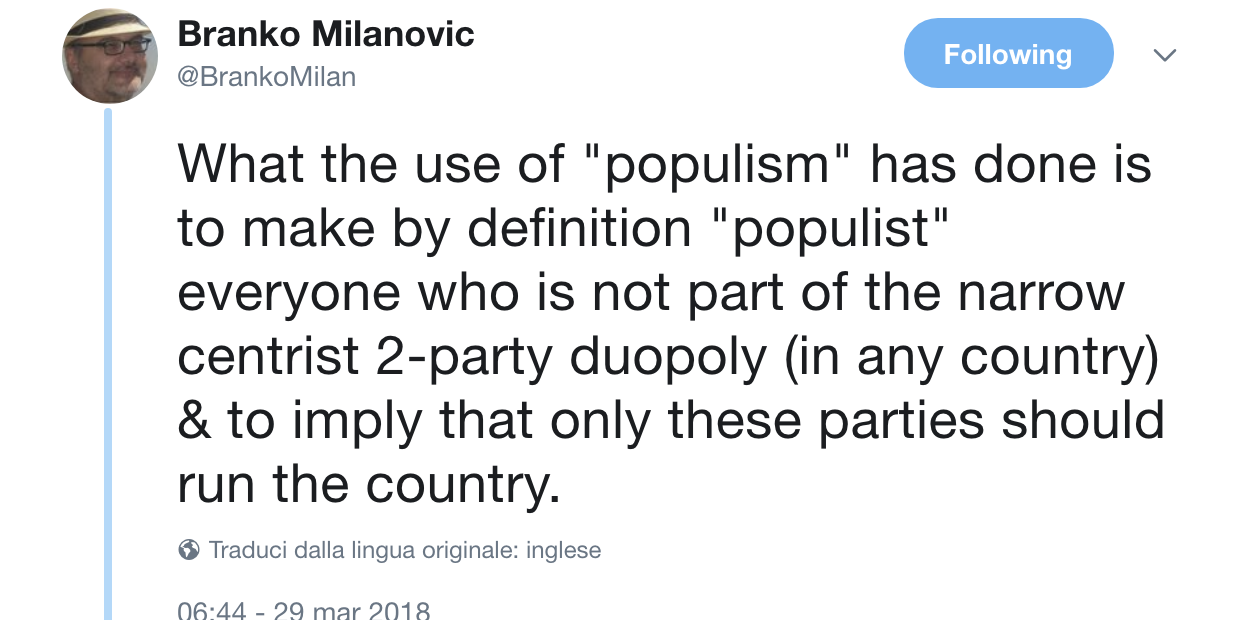Viewport: 1240px width, 620px height.
Task: Click the phrase "to make by definition"
Action: tap(434, 229)
